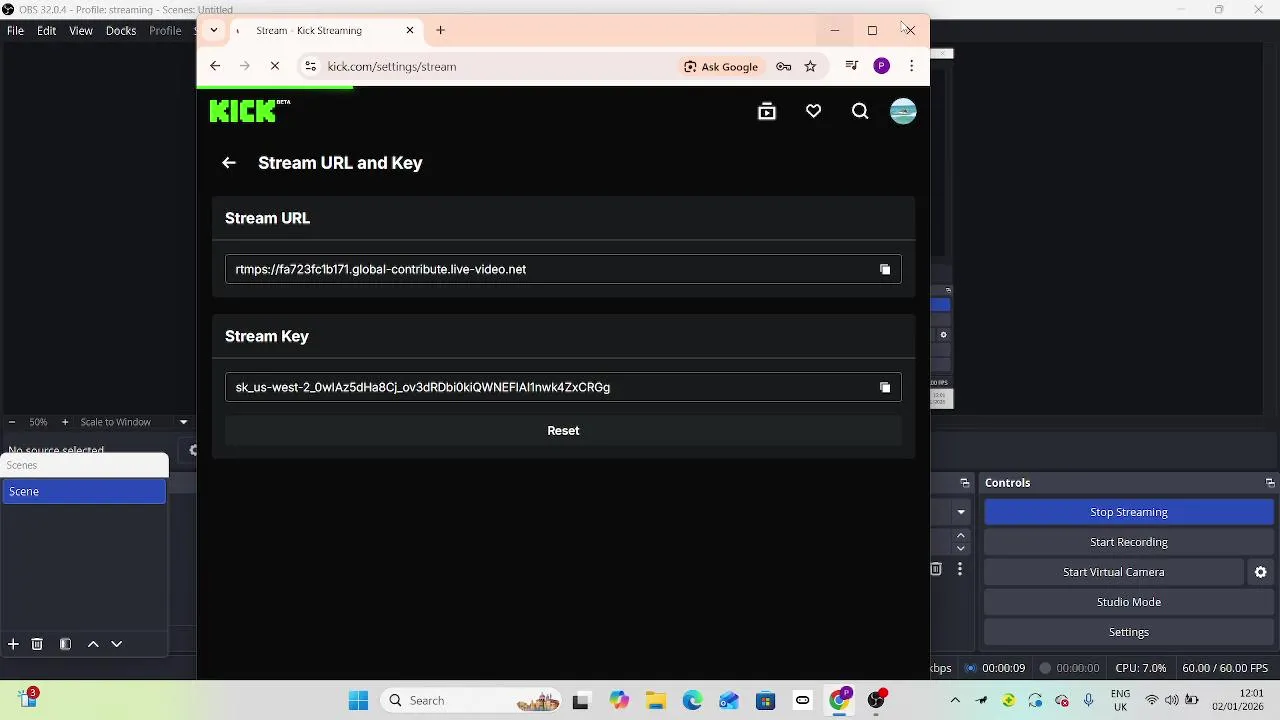Open Chrome password manager key icon
Image resolution: width=1280 pixels, height=720 pixels.
tap(784, 66)
